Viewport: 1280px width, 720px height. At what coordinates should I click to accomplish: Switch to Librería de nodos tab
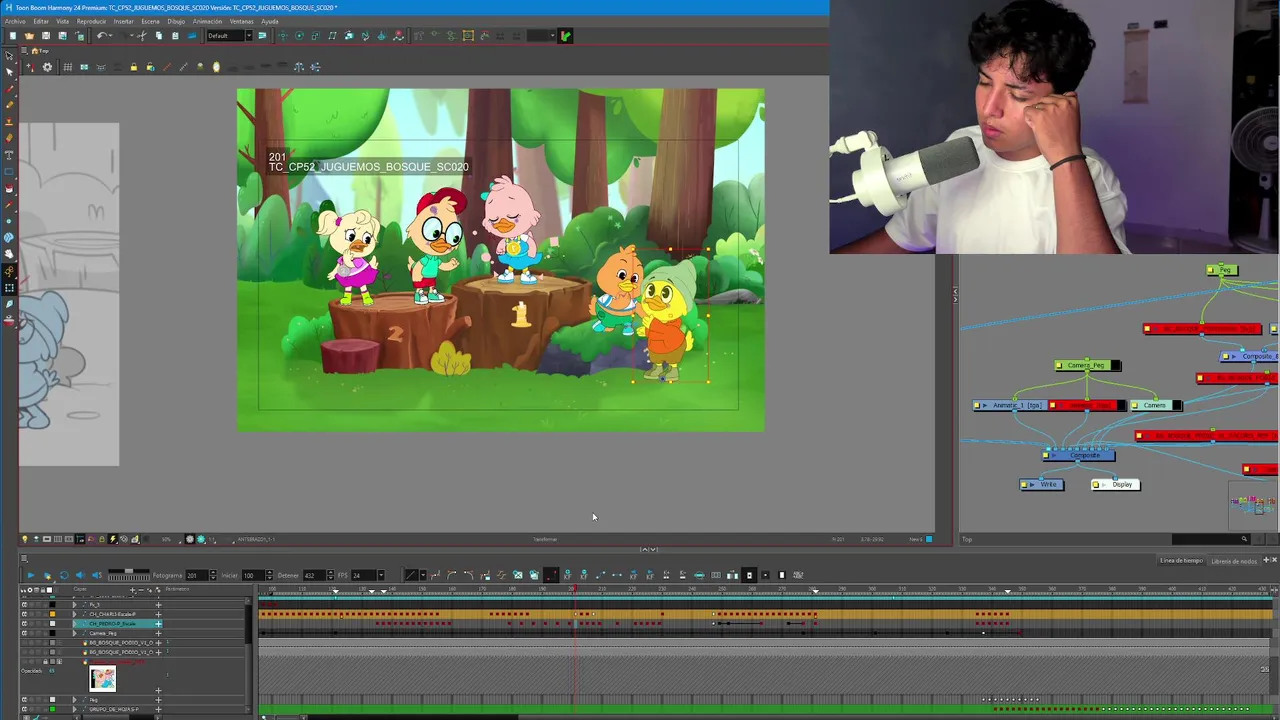click(1233, 561)
